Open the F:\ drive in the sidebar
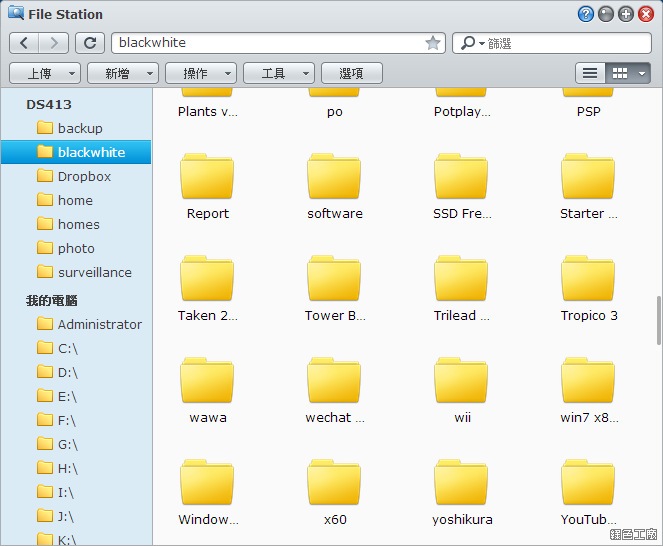 tap(76, 420)
